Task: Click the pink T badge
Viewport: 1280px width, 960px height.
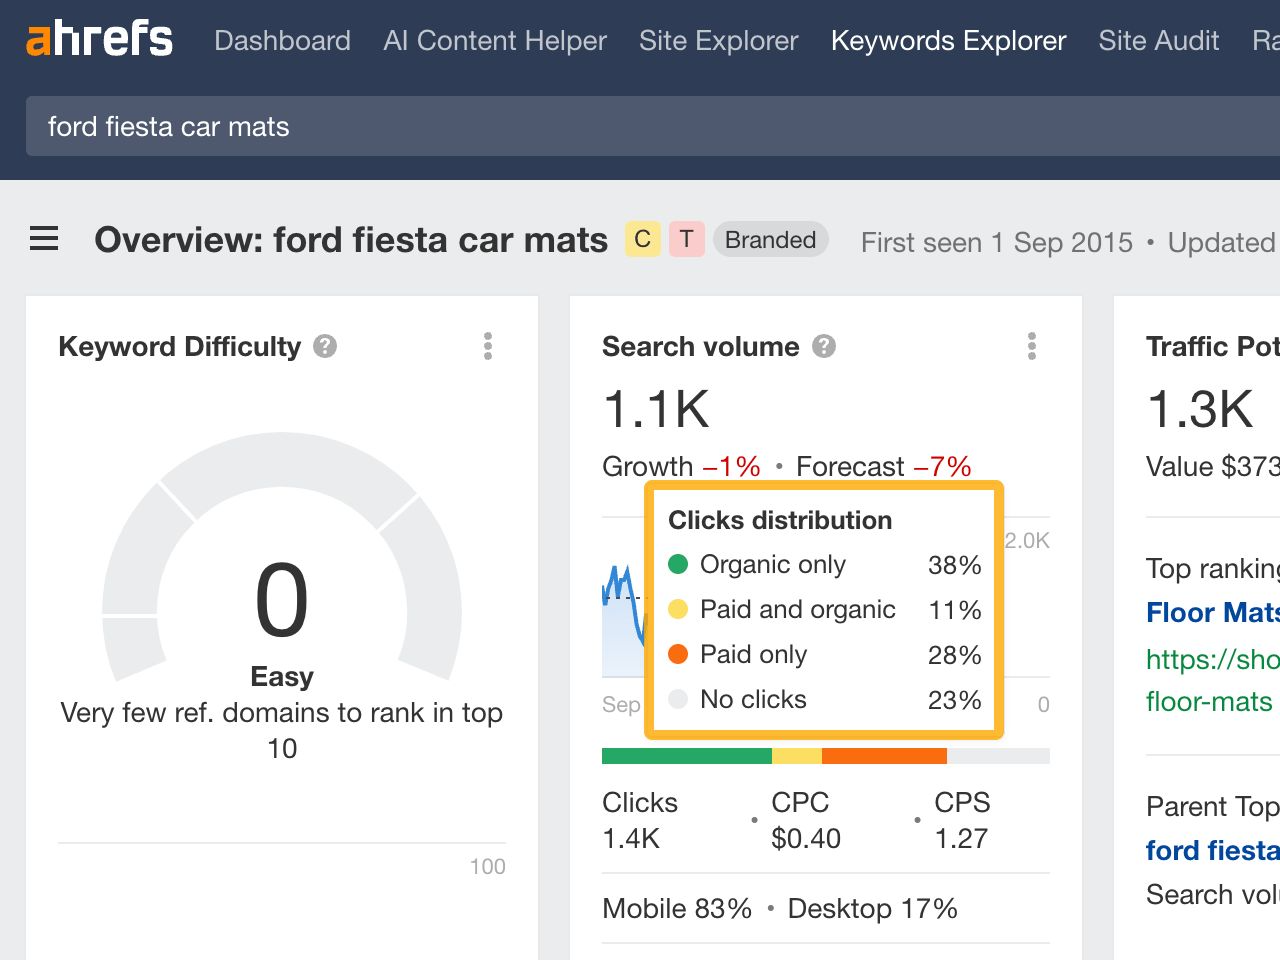Action: [687, 239]
